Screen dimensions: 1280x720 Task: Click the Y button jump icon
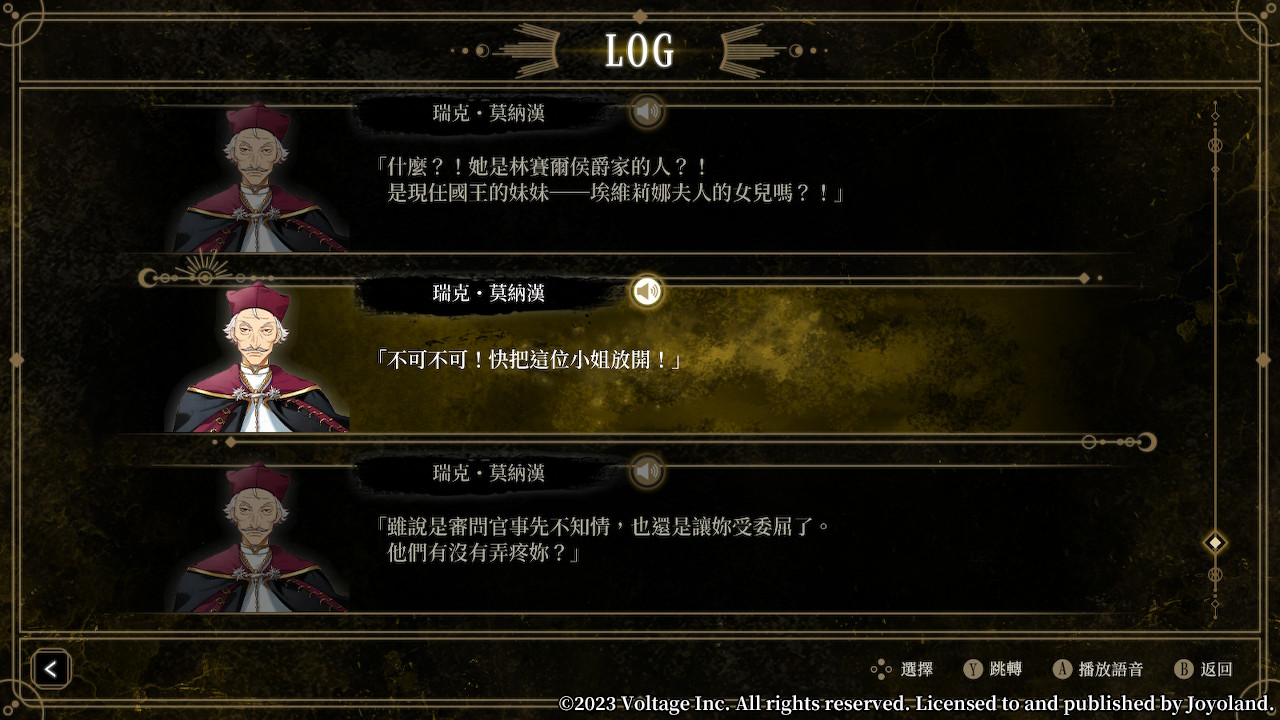pyautogui.click(x=972, y=669)
